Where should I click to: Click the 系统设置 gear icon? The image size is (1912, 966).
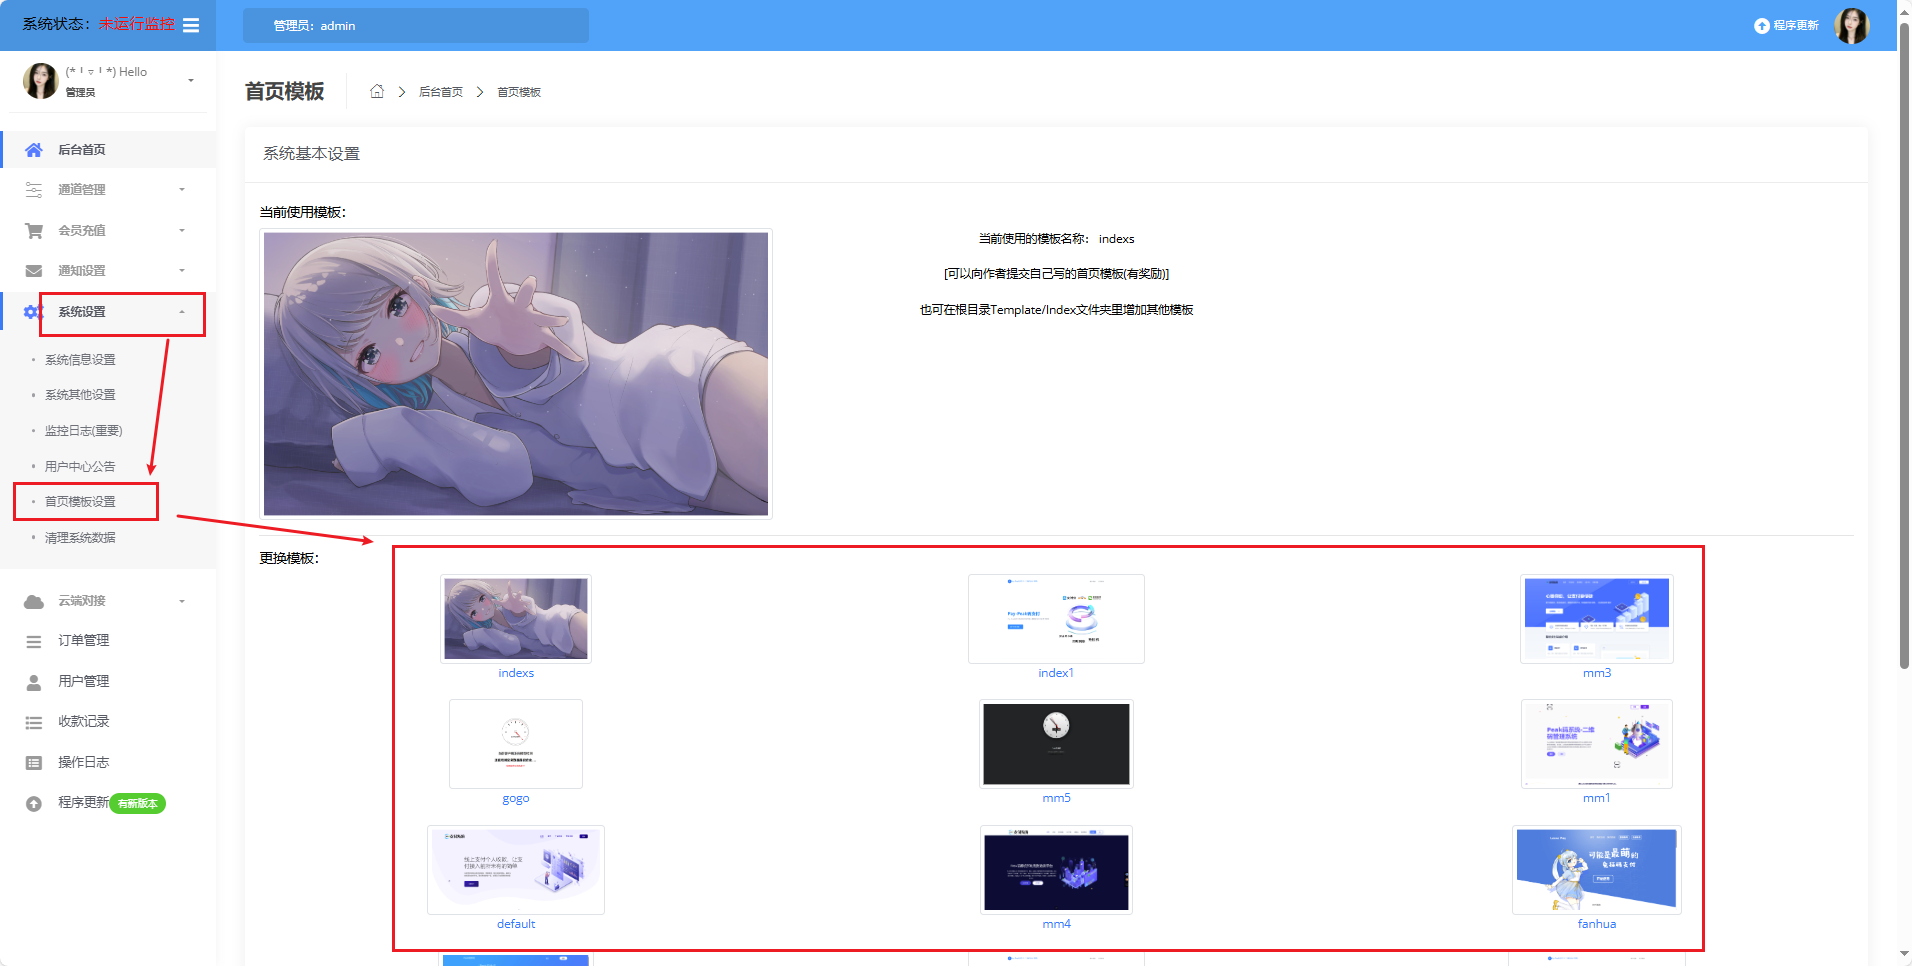point(32,312)
